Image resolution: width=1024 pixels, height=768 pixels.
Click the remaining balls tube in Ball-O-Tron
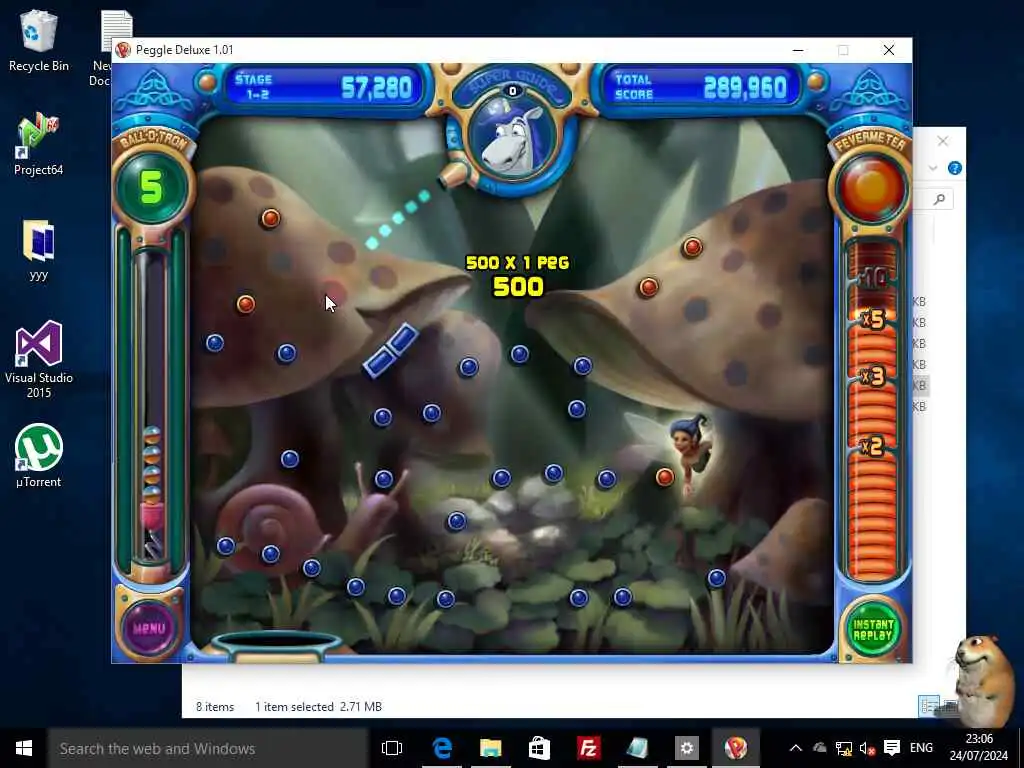(x=152, y=405)
